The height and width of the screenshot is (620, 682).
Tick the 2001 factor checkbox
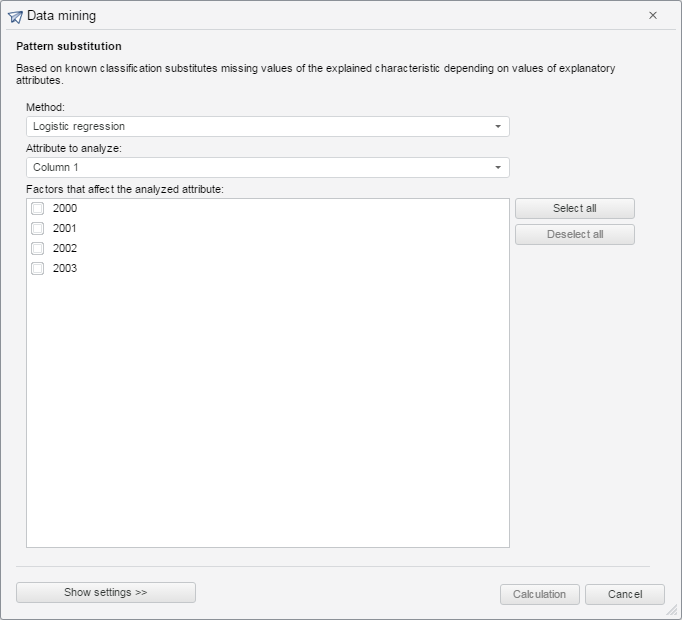[x=38, y=229]
